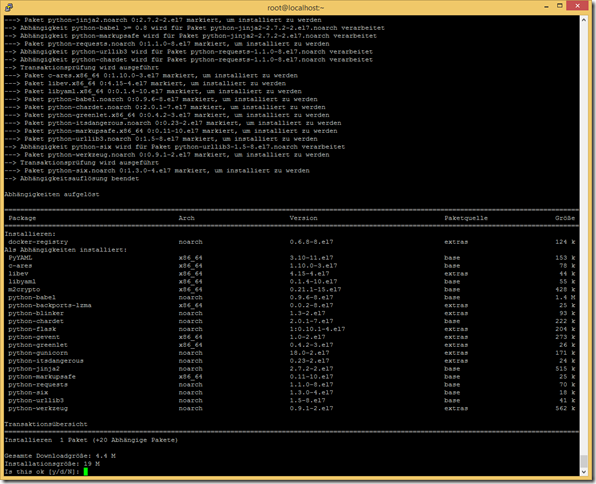
Task: Click the 'Transaktionsübersicht' heading
Action: pos(46,424)
